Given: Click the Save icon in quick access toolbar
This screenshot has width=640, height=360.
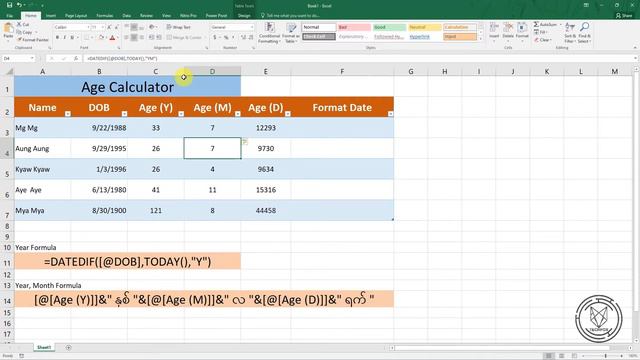Looking at the screenshot, I should pos(9,5).
